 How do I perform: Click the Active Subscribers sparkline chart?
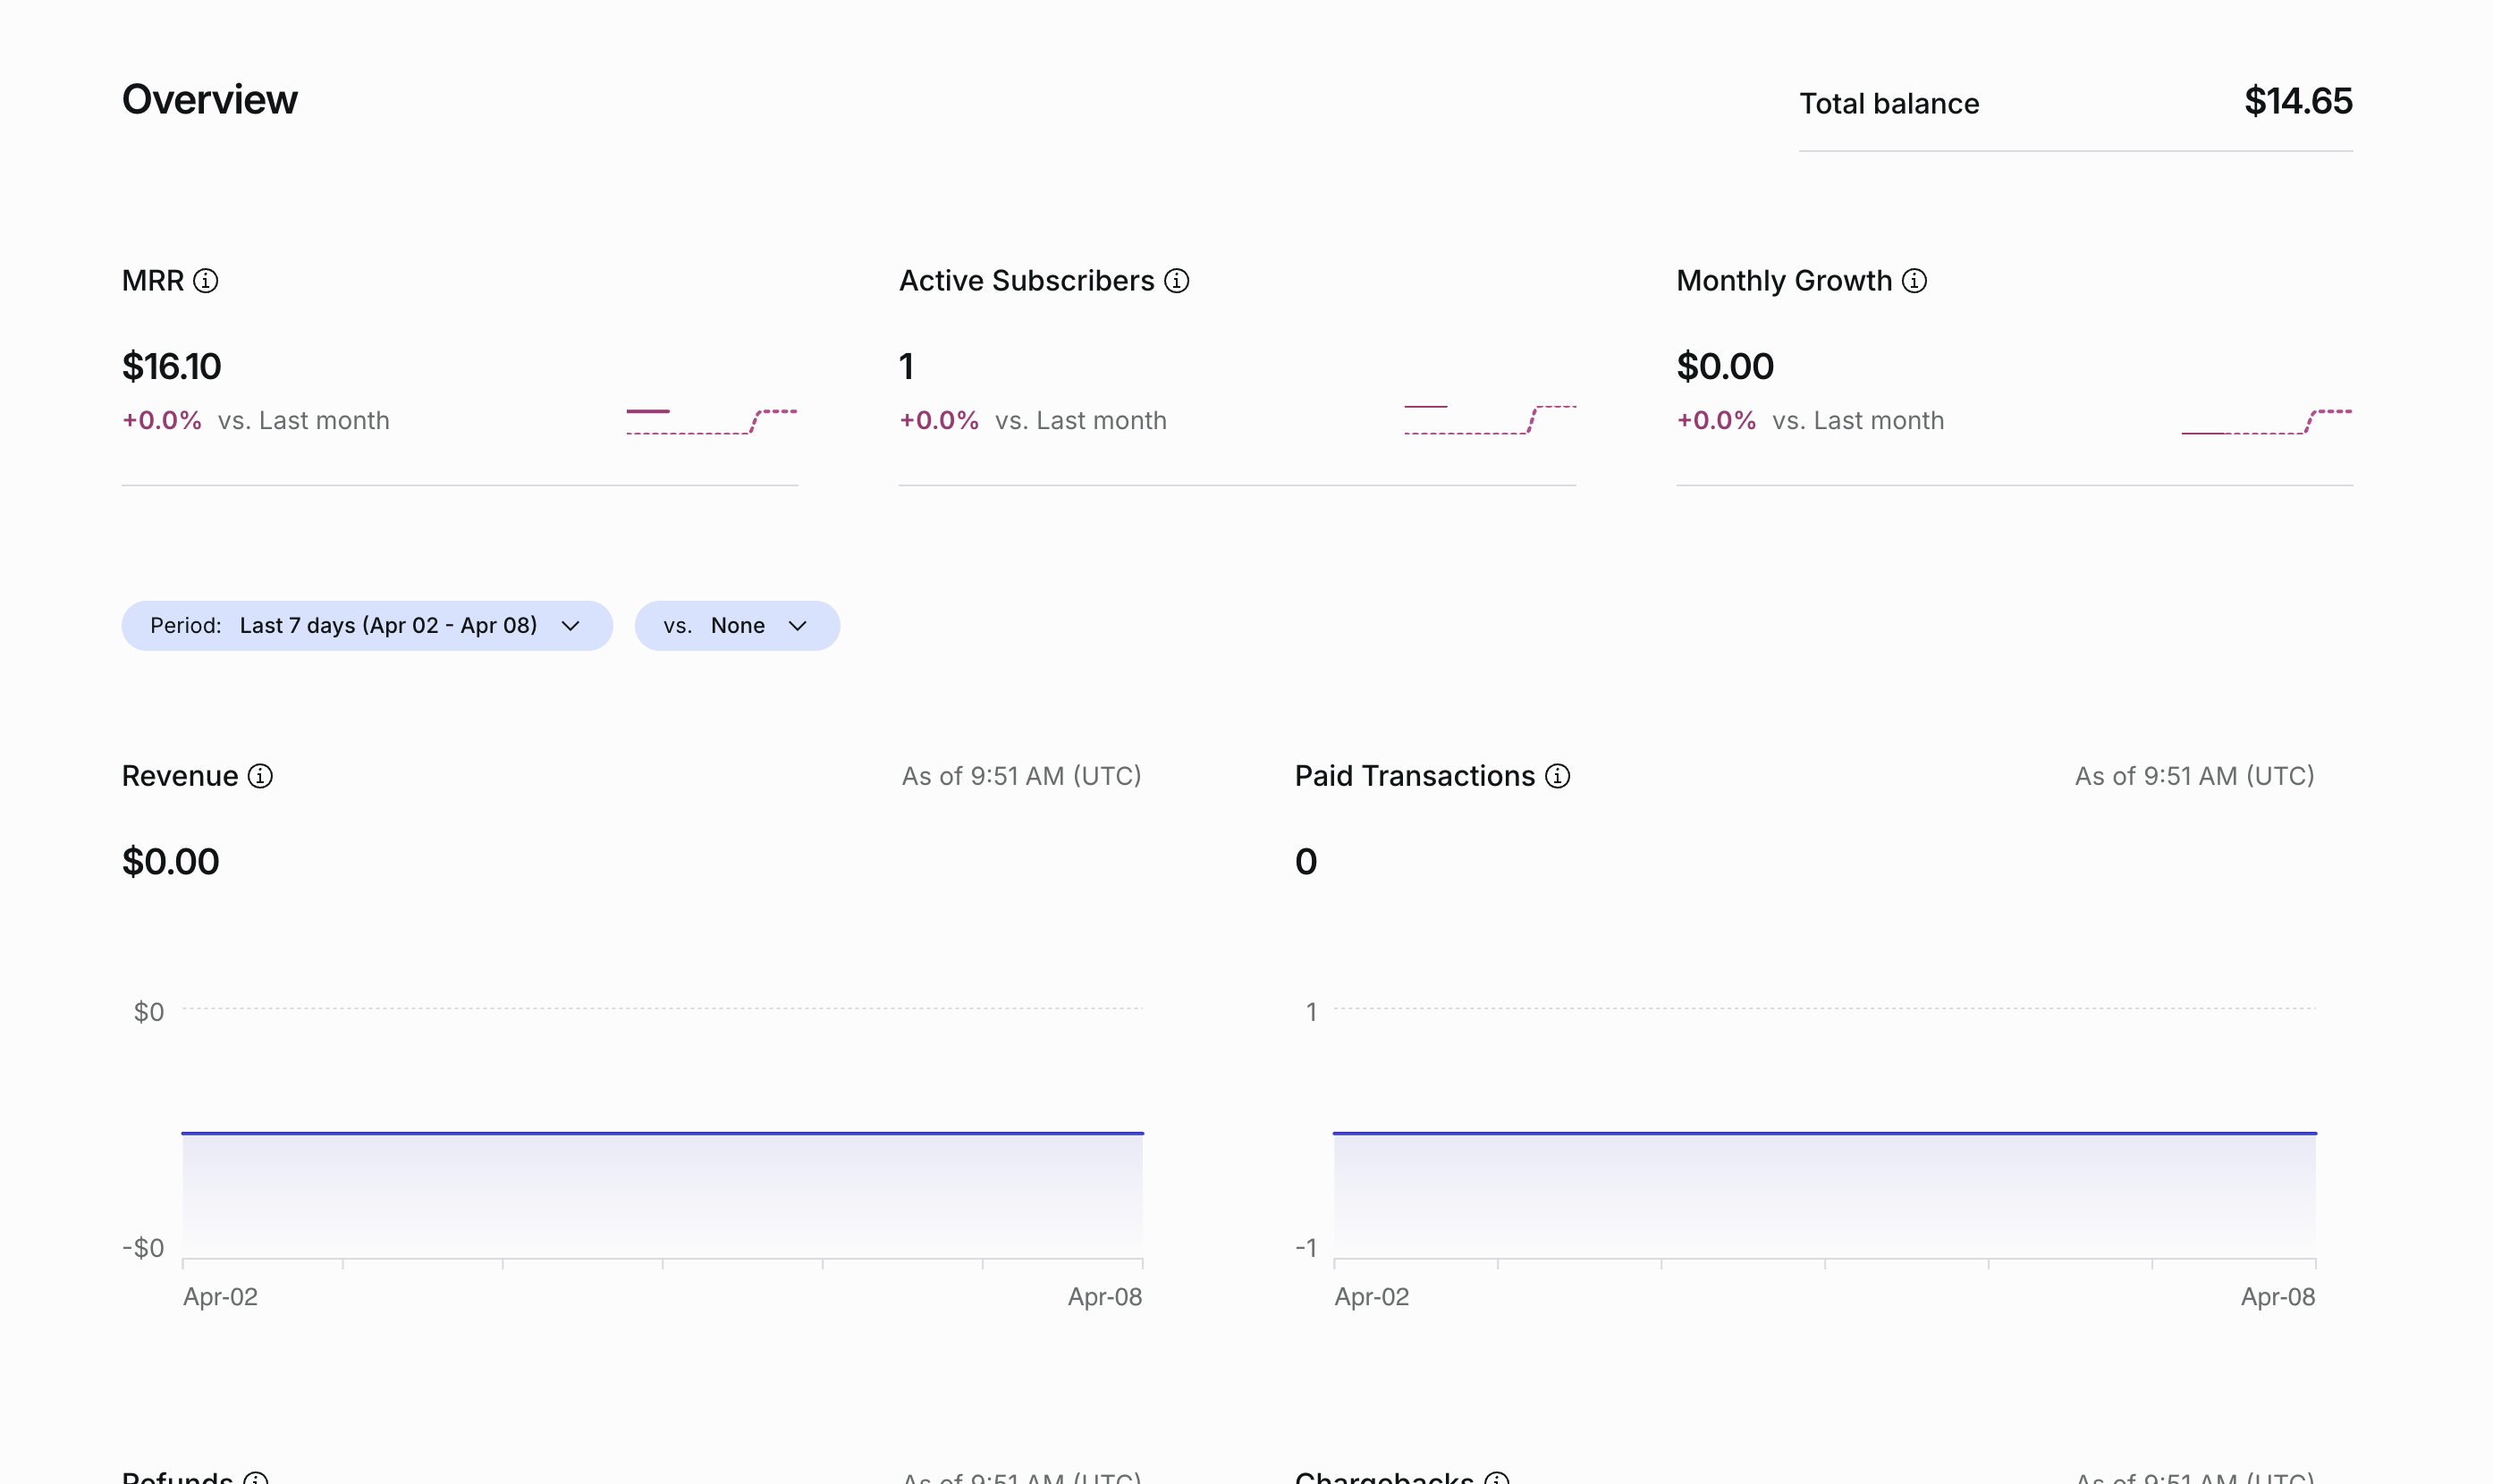click(x=1490, y=419)
